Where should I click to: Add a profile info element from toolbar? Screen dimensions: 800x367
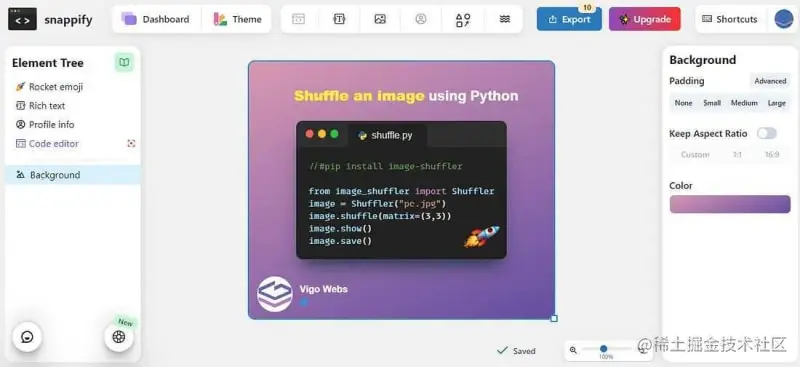[421, 19]
